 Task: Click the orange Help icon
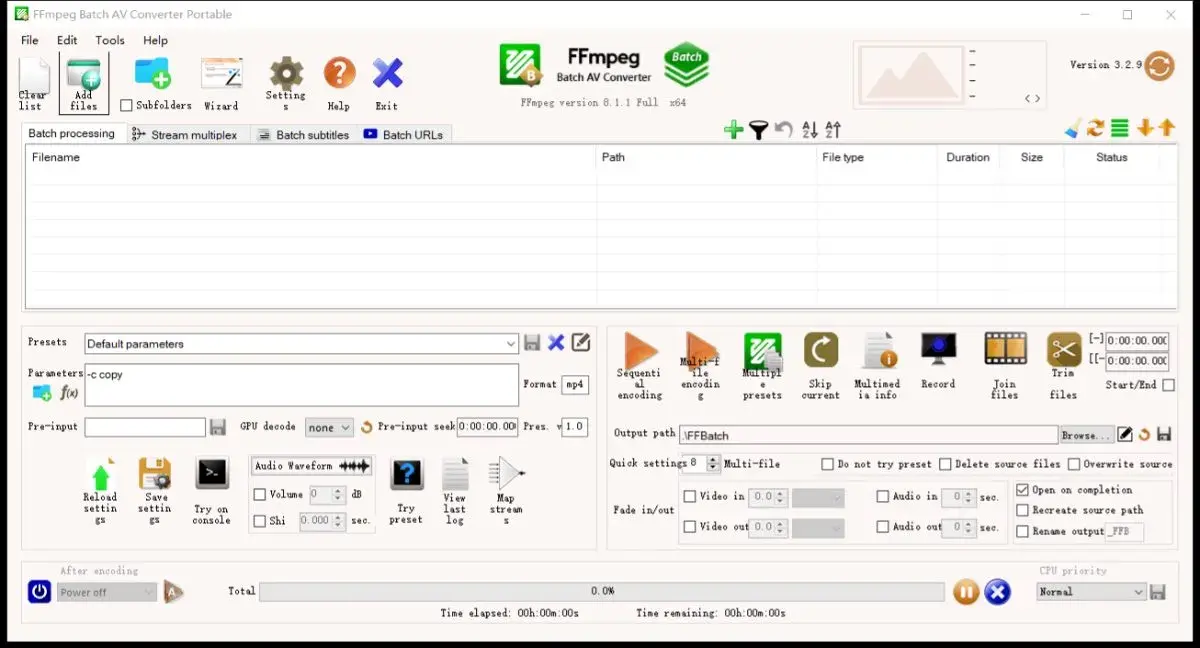[x=340, y=73]
